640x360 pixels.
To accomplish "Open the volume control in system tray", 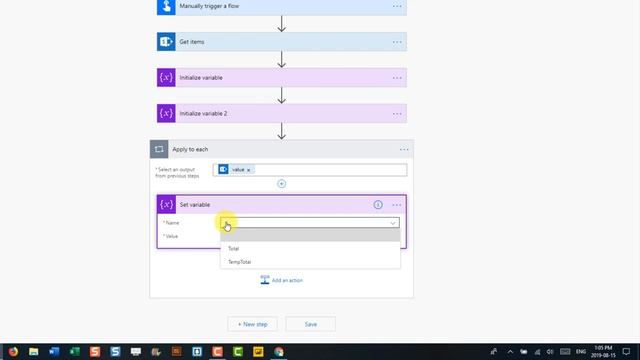I will (550, 351).
